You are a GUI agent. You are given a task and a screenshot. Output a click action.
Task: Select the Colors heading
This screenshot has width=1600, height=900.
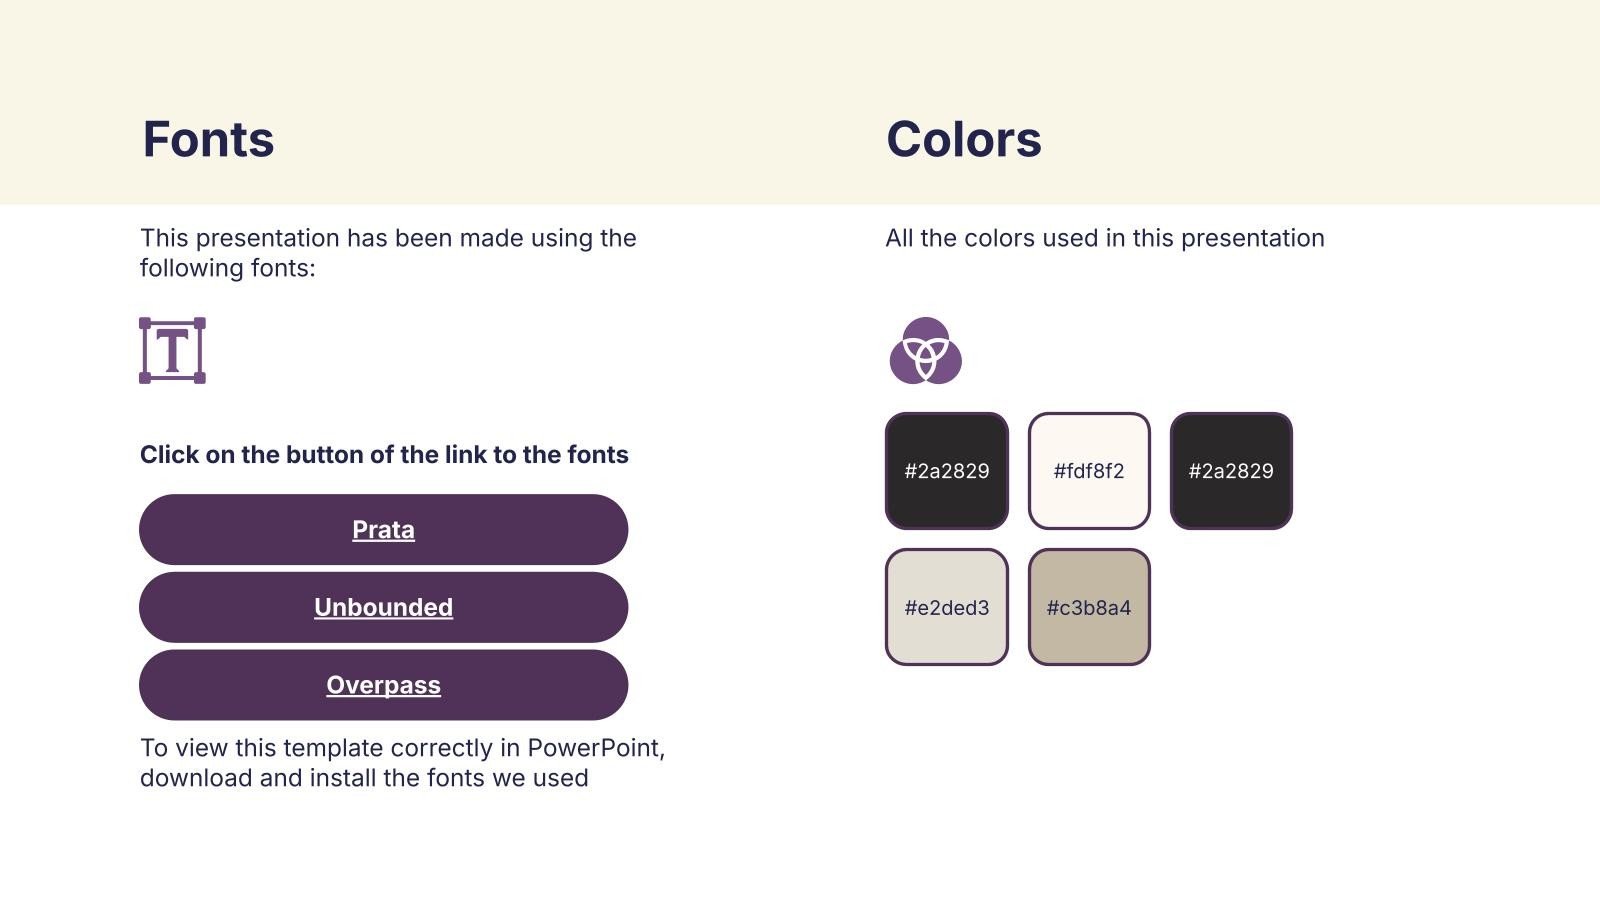[964, 139]
